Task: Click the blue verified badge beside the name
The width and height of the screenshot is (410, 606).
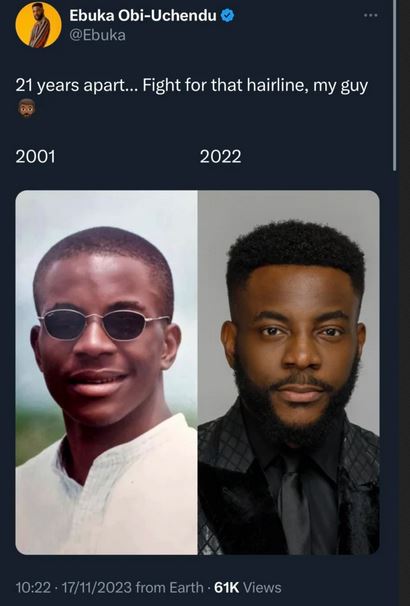Action: tap(228, 15)
